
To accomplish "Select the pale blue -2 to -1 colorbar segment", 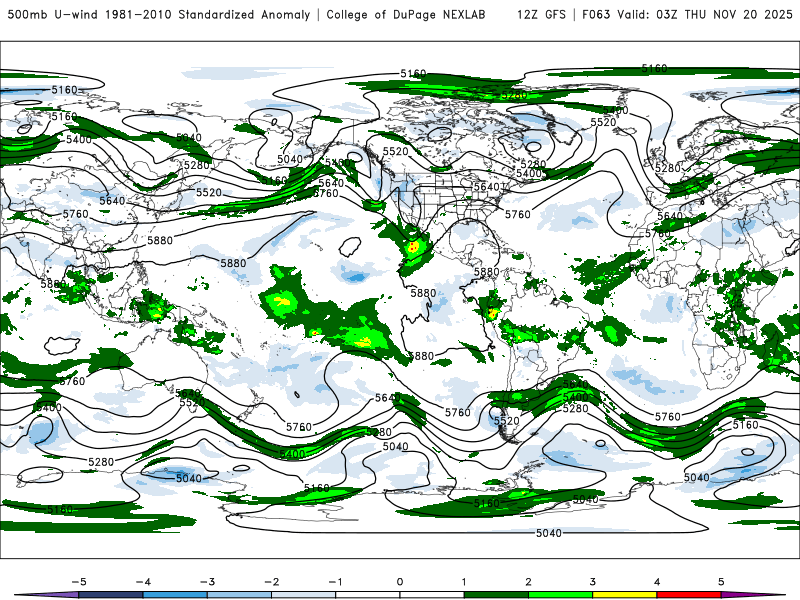I will pyautogui.click(x=304, y=595).
